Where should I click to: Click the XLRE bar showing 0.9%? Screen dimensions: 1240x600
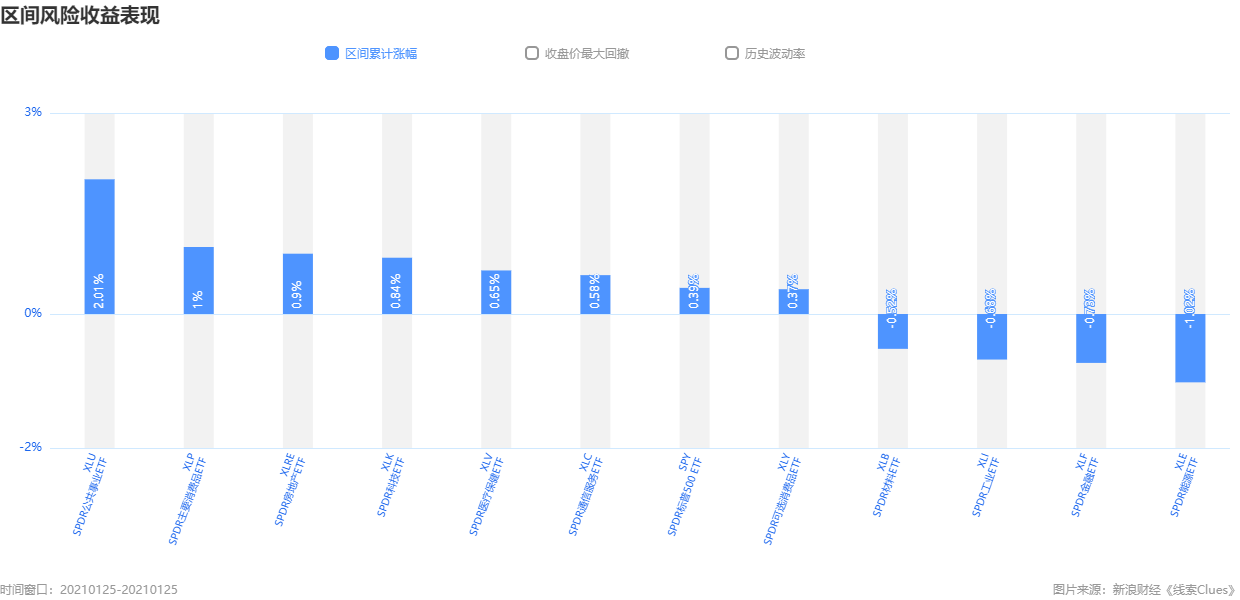click(x=297, y=284)
